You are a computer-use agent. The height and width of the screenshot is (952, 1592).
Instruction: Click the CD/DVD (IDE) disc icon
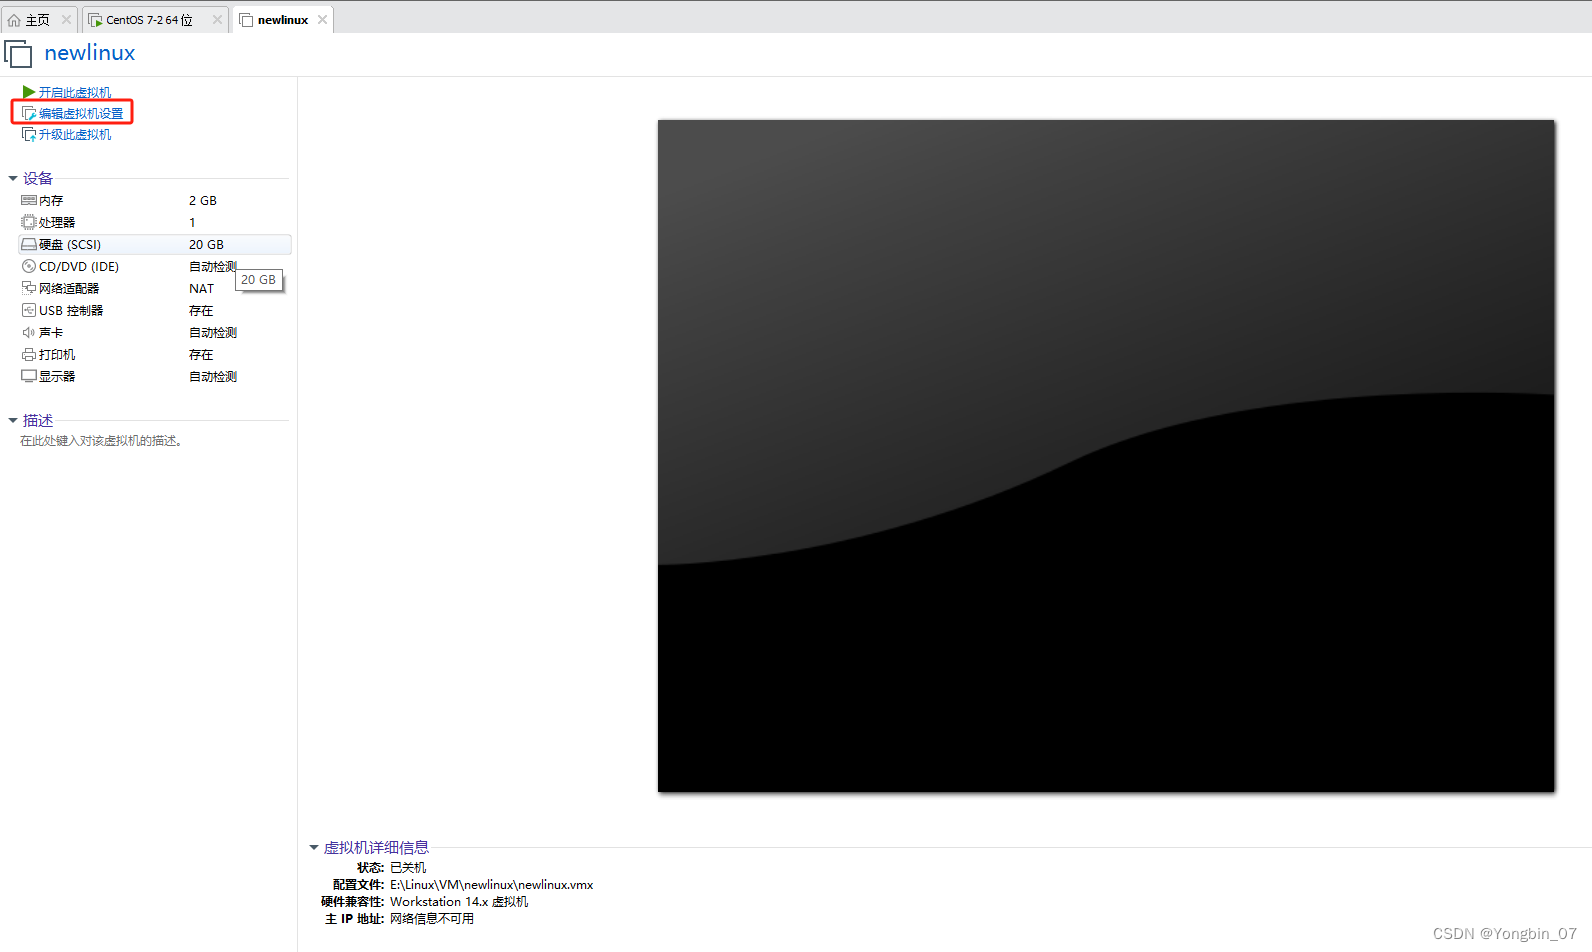(29, 267)
